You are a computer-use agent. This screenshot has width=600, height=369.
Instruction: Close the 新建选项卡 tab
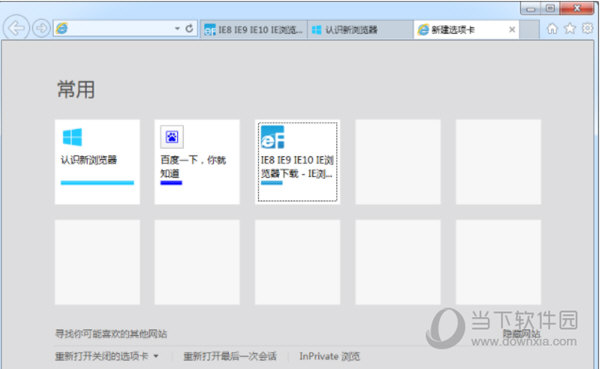tap(512, 29)
